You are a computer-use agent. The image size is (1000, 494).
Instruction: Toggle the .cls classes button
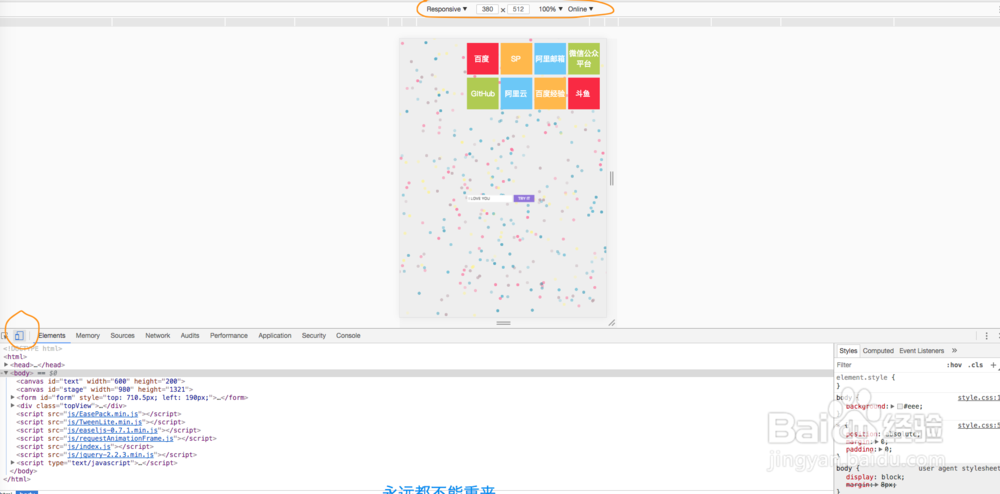[976, 365]
